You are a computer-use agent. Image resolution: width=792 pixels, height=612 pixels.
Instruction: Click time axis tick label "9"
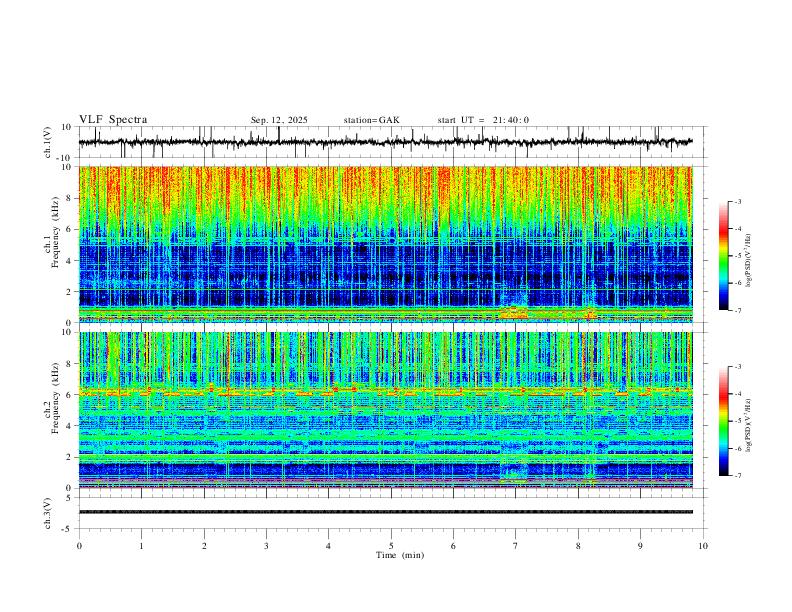tap(640, 546)
